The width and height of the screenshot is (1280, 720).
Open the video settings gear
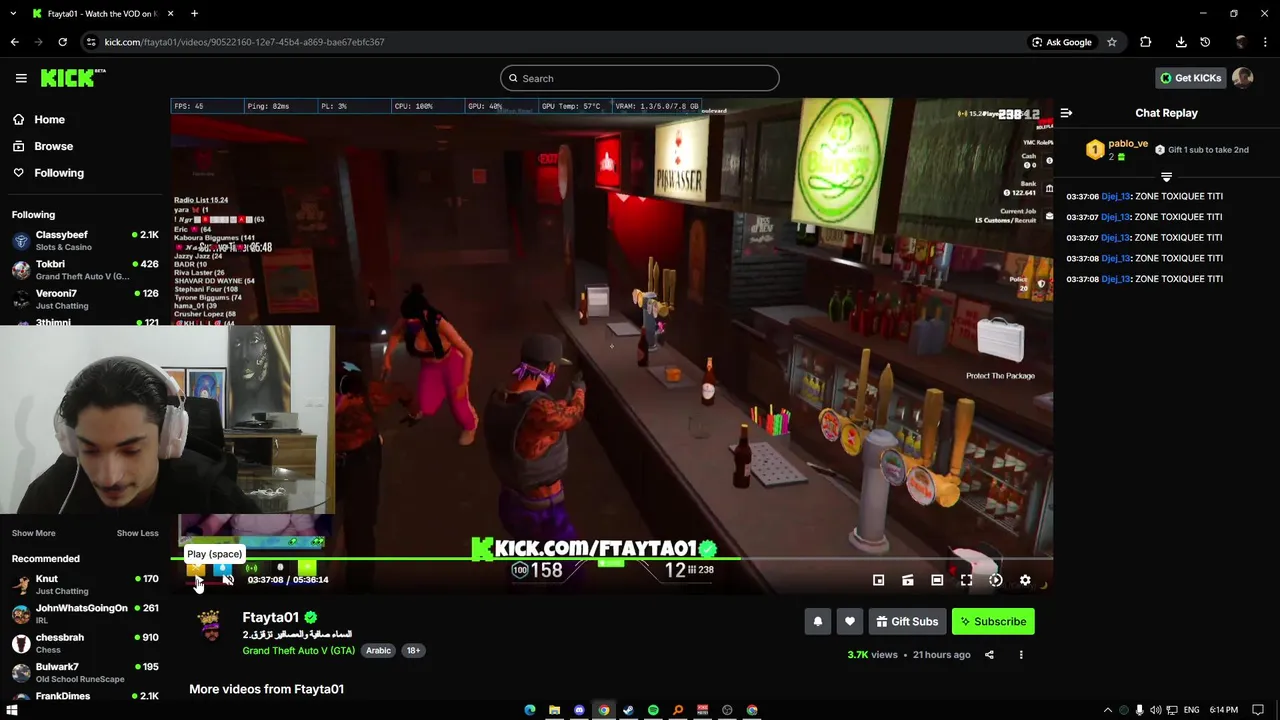tap(1025, 580)
